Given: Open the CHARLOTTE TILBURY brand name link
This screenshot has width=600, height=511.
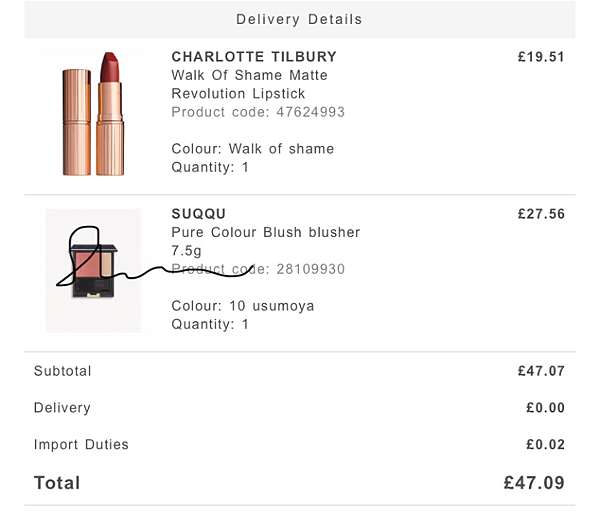Looking at the screenshot, I should click(254, 57).
